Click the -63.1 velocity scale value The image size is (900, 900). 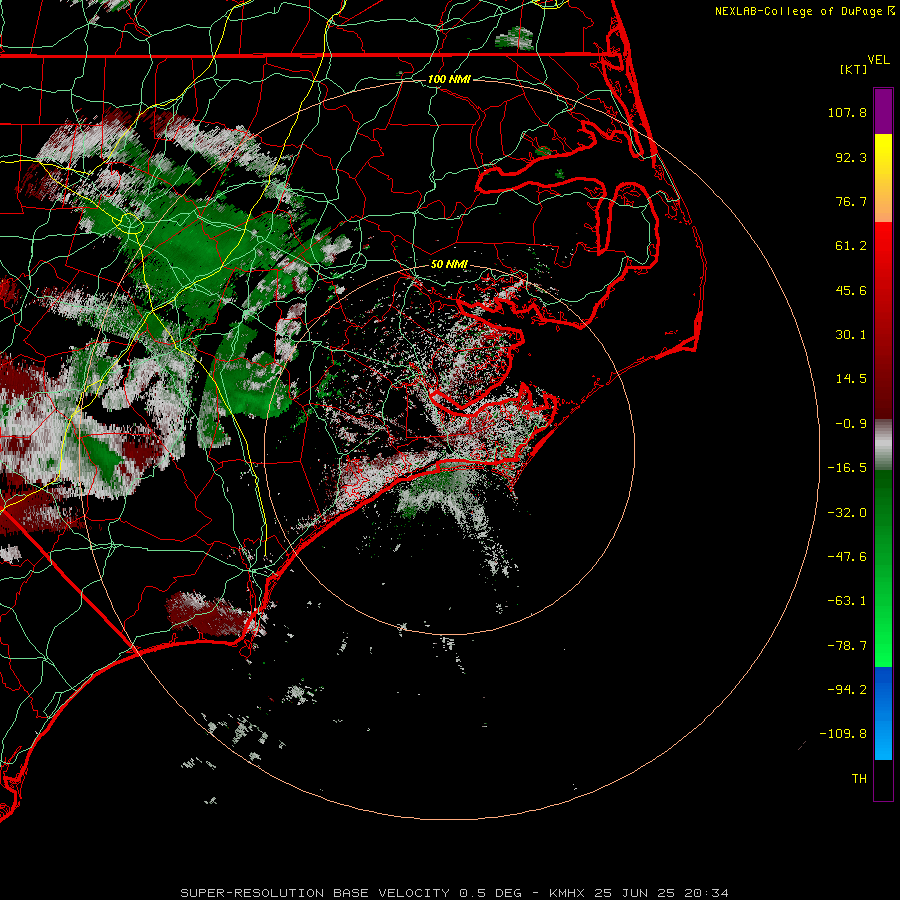[x=847, y=601]
